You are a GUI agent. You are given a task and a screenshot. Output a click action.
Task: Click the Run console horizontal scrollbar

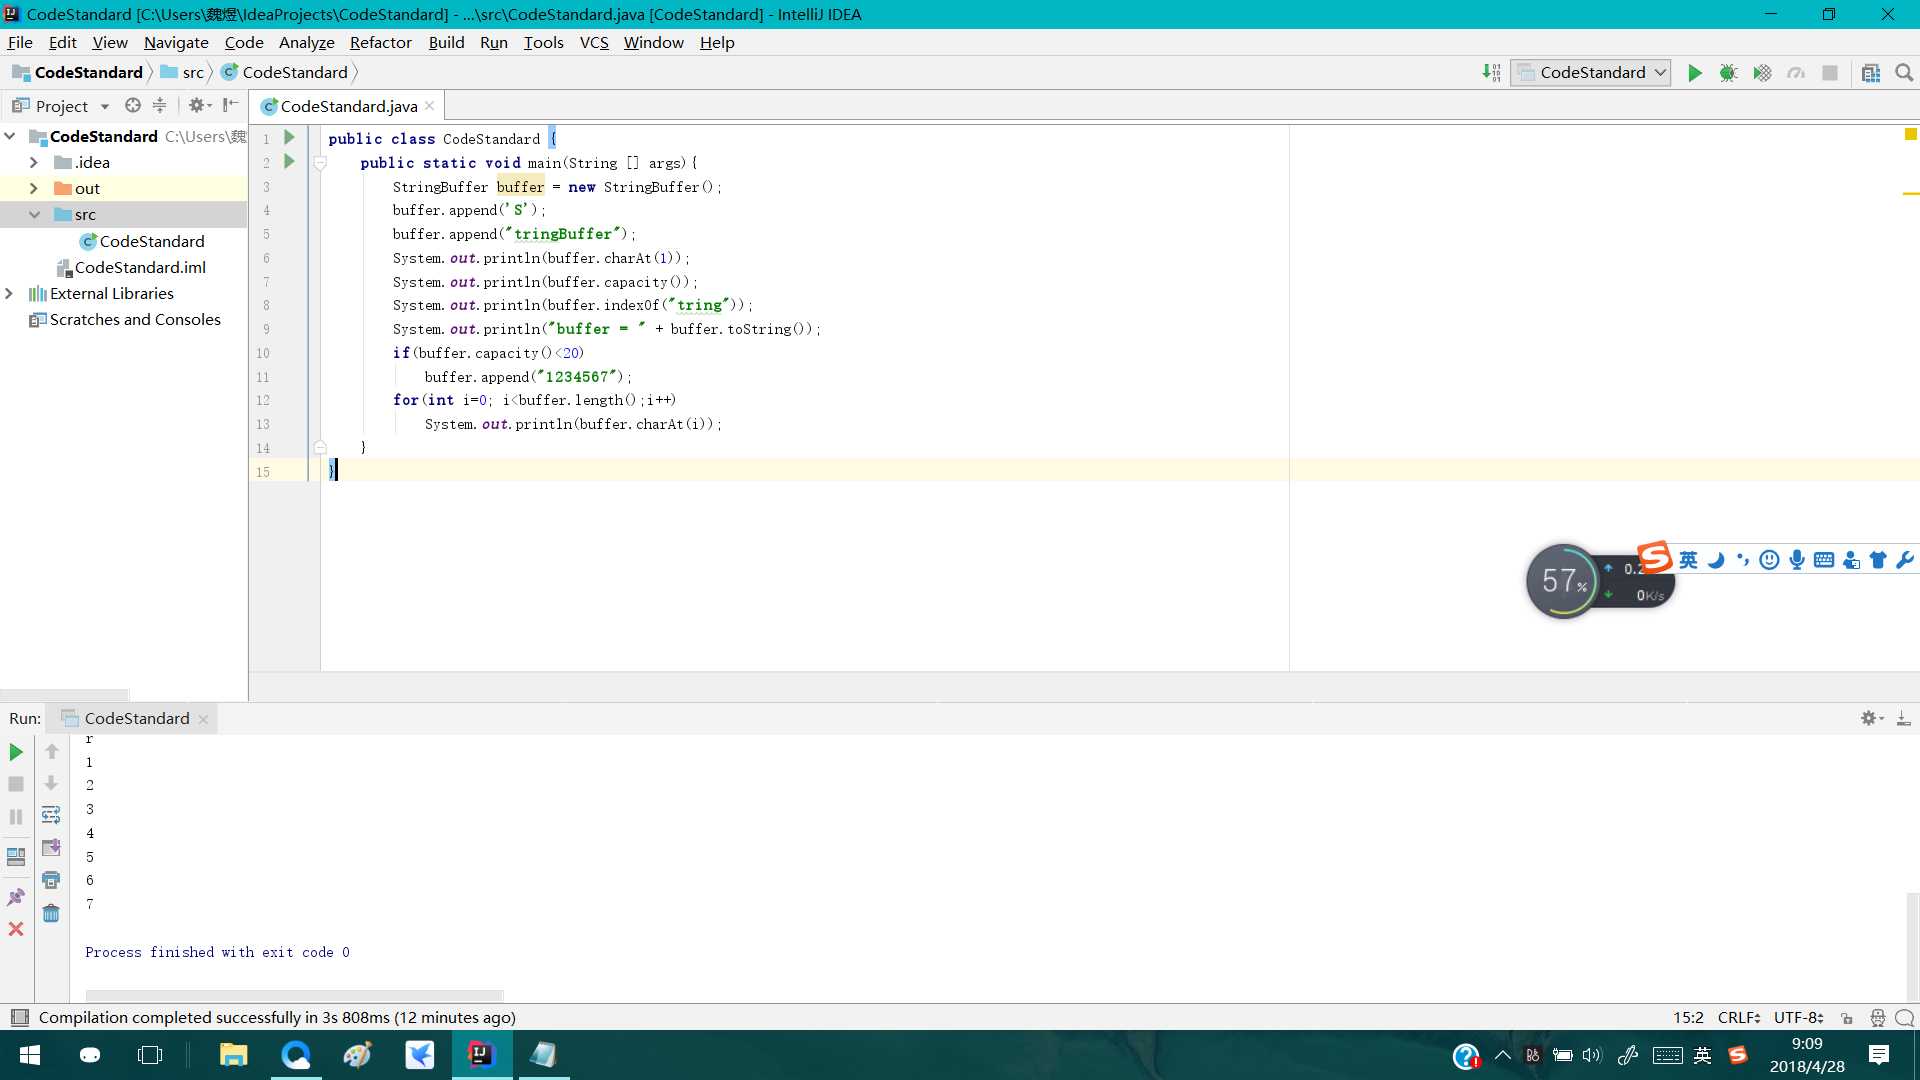click(294, 995)
